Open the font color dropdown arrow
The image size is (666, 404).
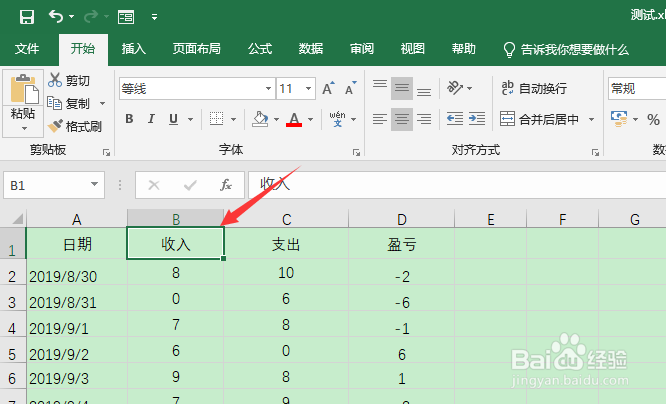tap(310, 119)
